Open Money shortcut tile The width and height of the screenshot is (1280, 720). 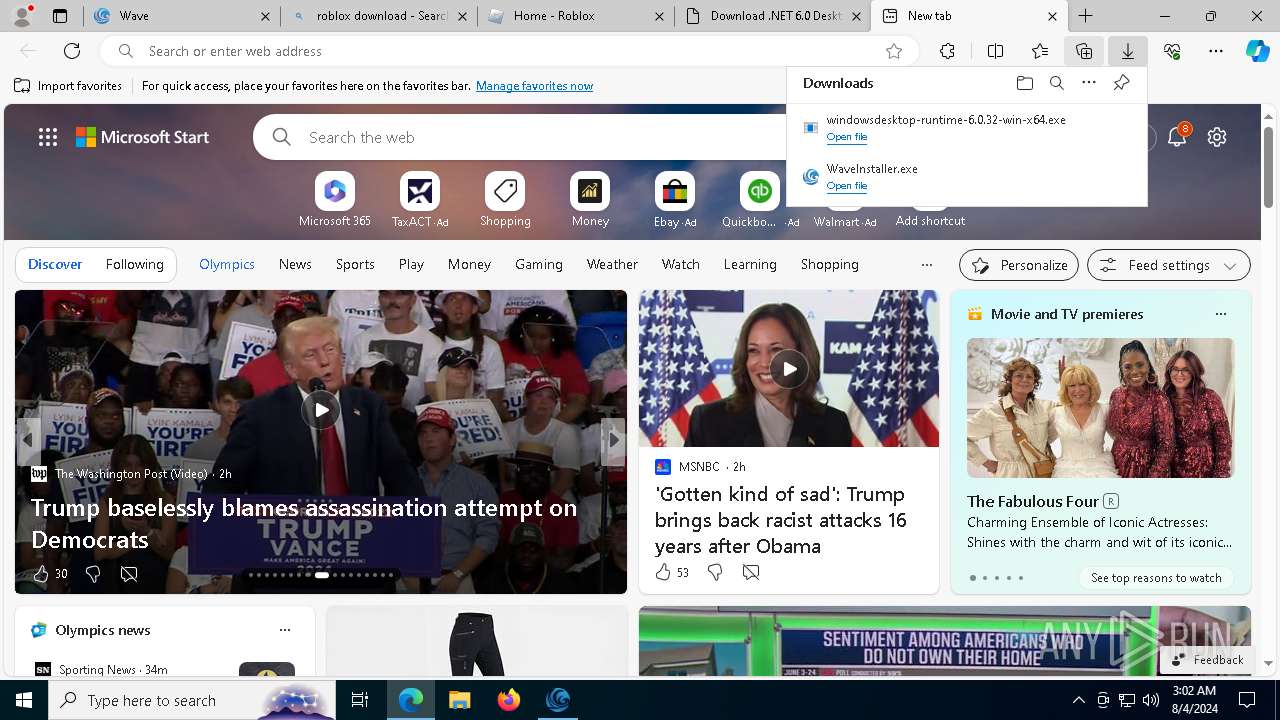click(590, 199)
